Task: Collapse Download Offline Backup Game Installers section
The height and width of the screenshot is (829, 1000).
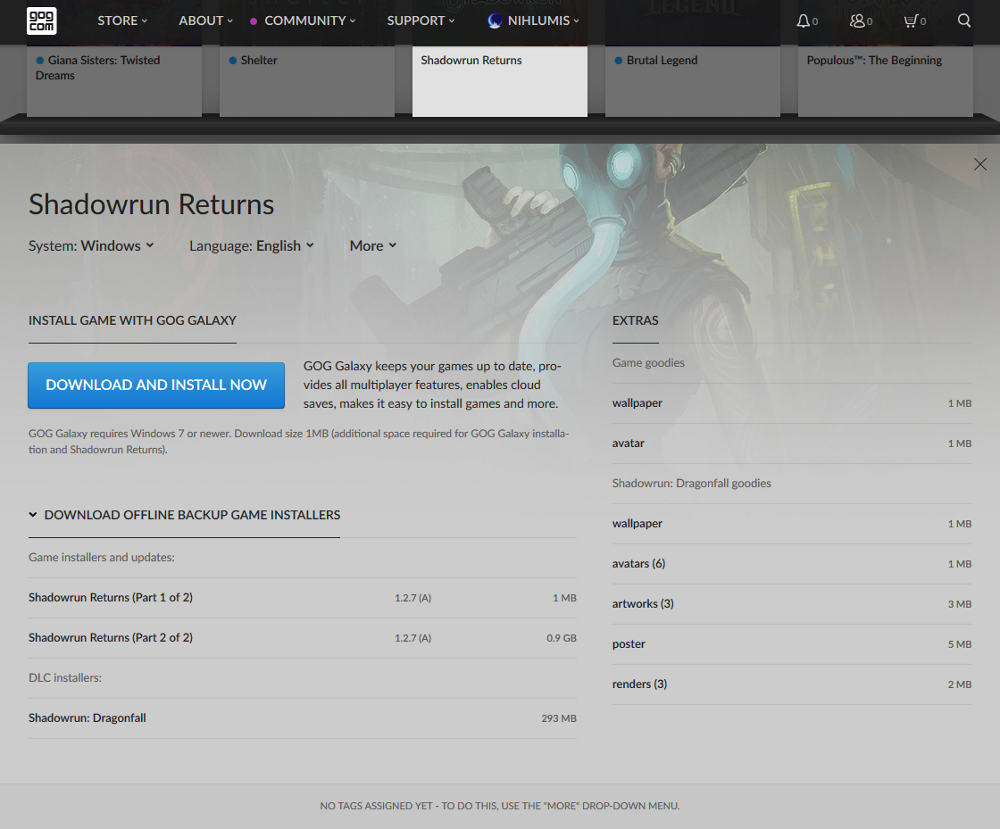Action: click(184, 515)
